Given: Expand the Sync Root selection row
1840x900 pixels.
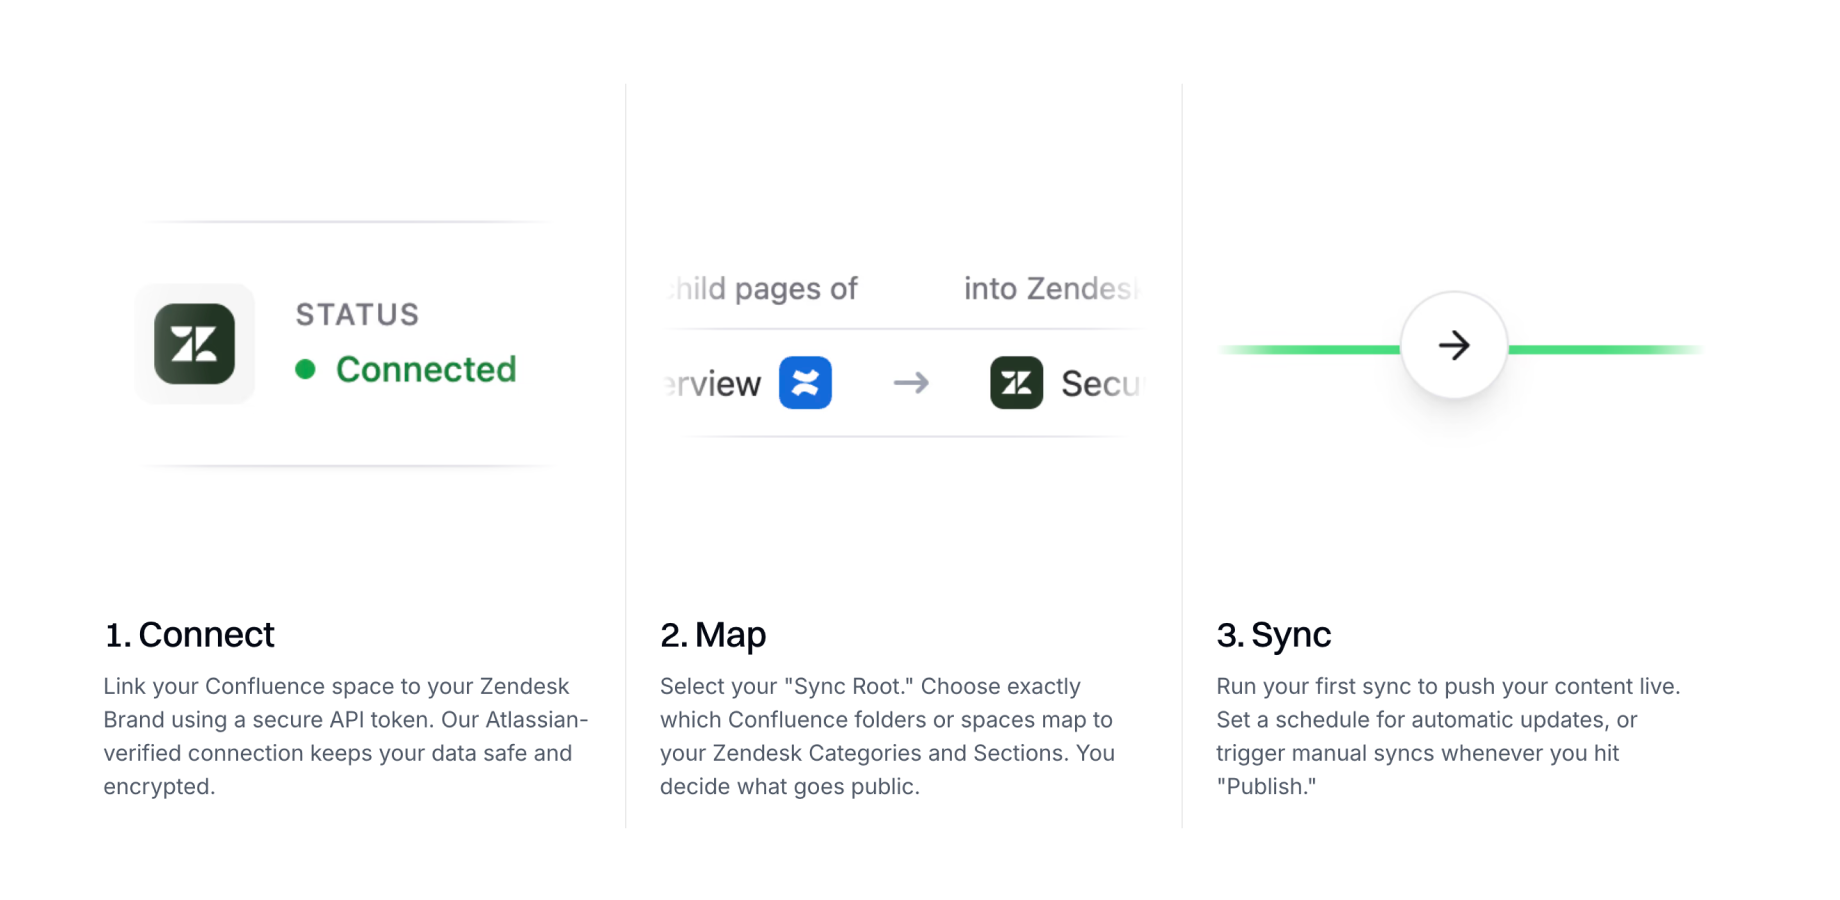Looking at the screenshot, I should 900,289.
